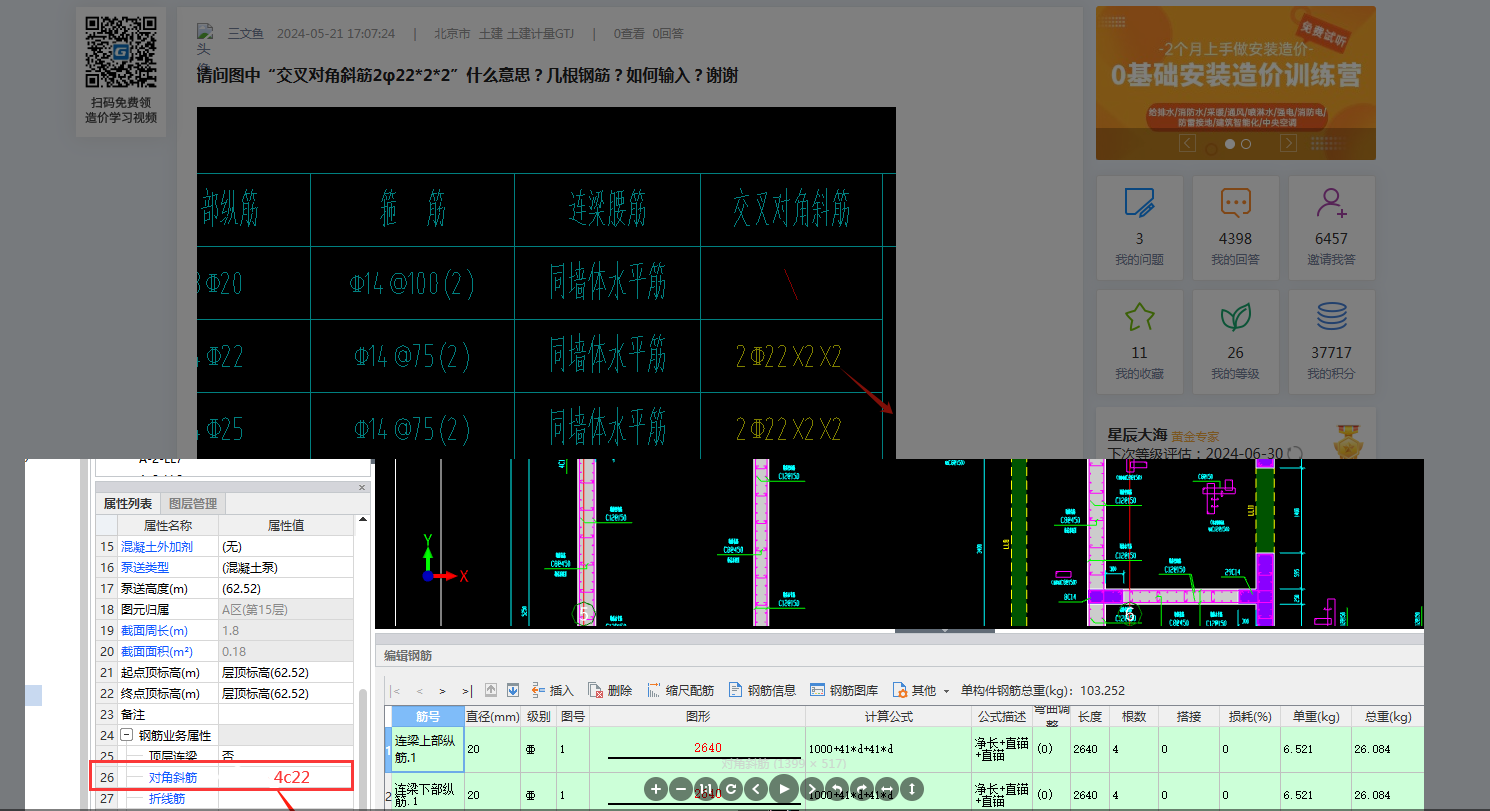Flip image horizontally in viewer controls
1490x811 pixels.
(887, 789)
